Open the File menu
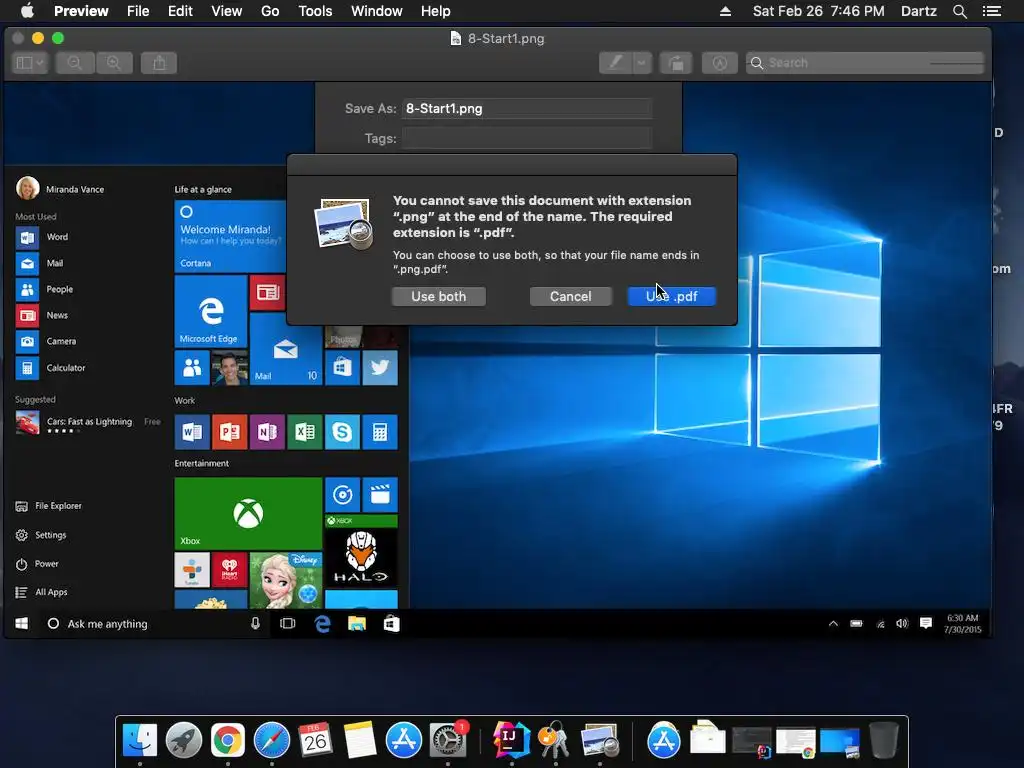The image size is (1024, 768). click(138, 11)
